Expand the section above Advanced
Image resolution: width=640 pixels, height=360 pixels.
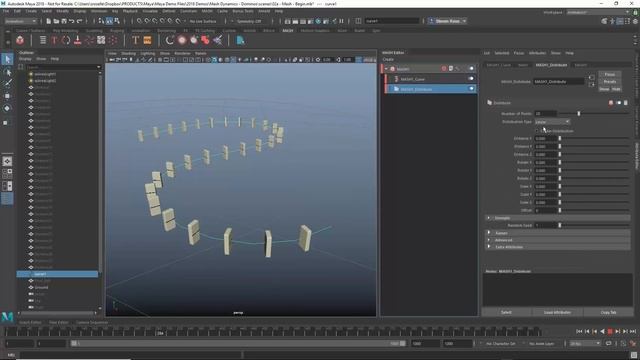point(489,233)
